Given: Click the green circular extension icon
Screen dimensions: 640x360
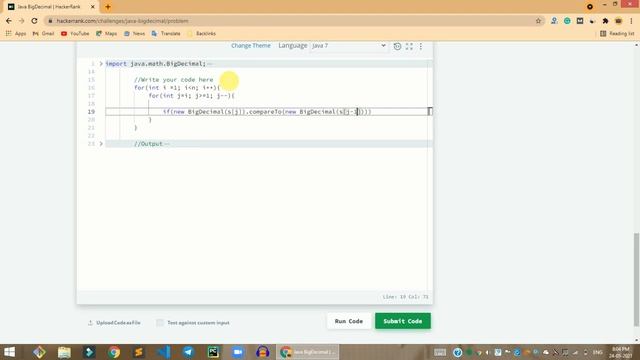Looking at the screenshot, I should click(567, 21).
